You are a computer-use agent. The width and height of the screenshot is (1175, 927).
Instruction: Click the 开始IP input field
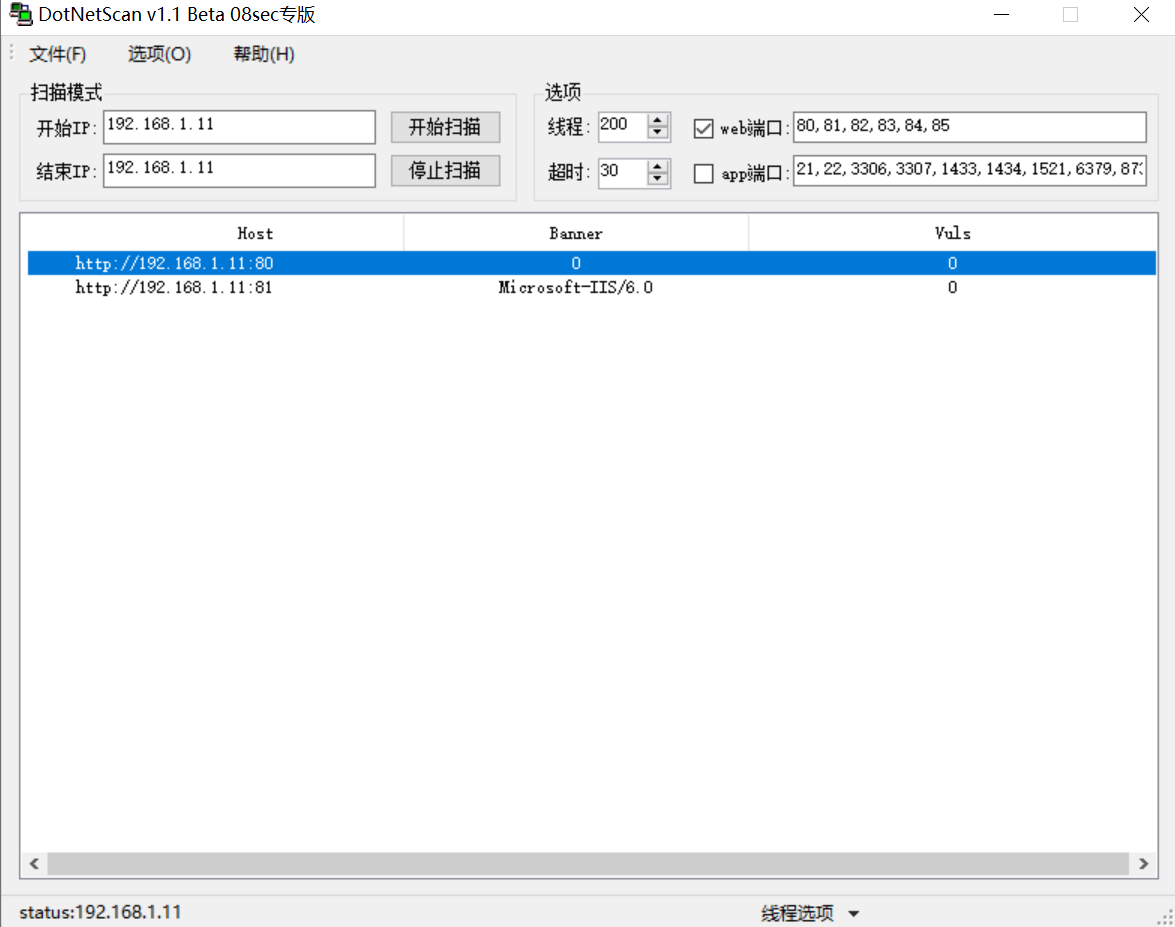coord(239,127)
